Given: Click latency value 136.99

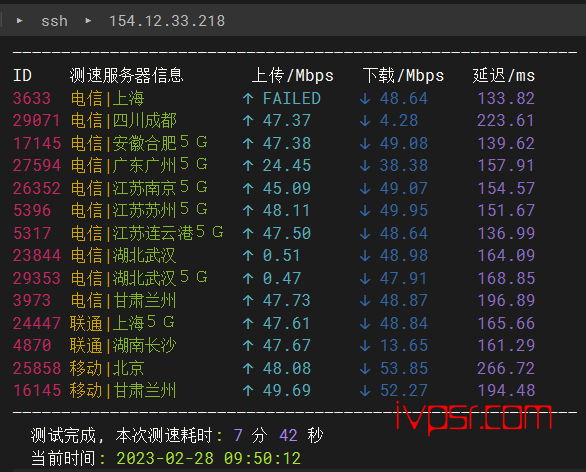Looking at the screenshot, I should [x=506, y=234].
